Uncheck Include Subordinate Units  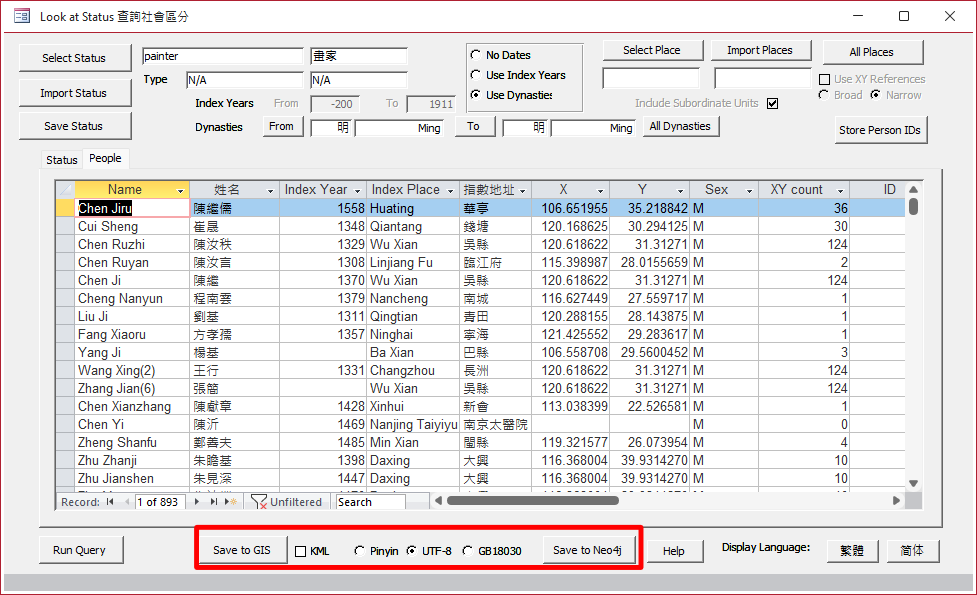click(772, 103)
